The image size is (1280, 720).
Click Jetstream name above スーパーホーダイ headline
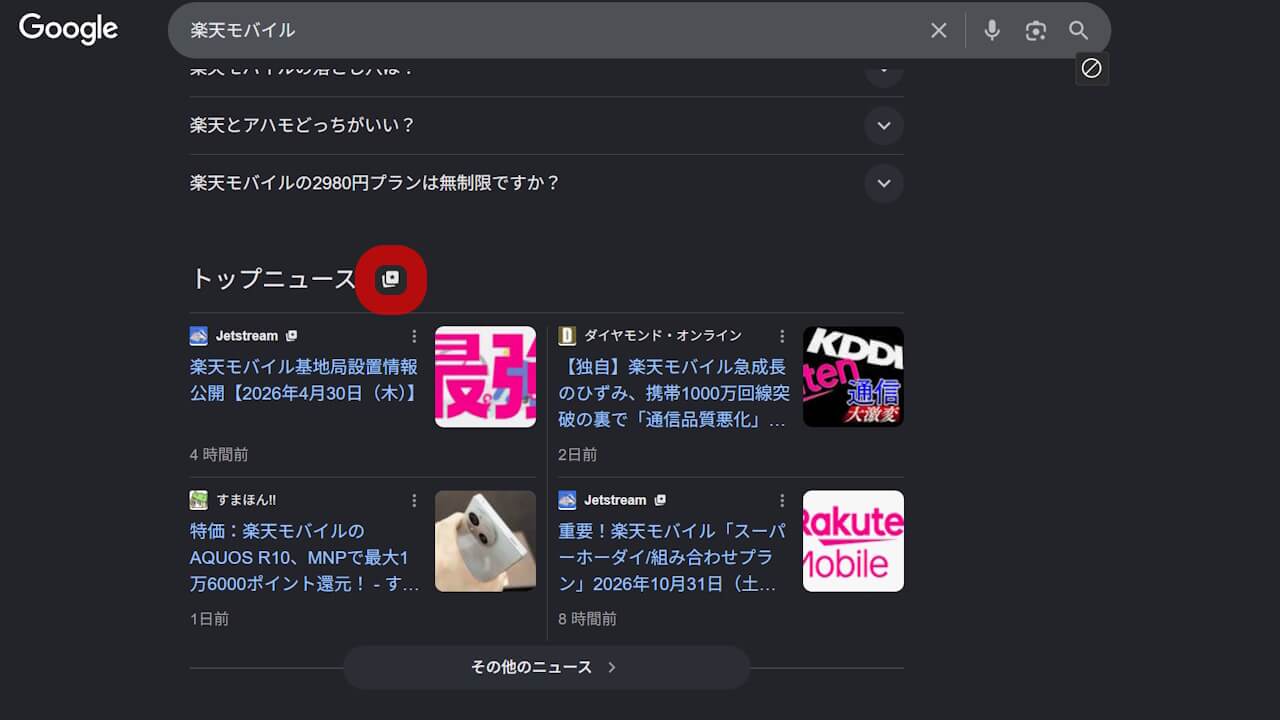click(615, 500)
